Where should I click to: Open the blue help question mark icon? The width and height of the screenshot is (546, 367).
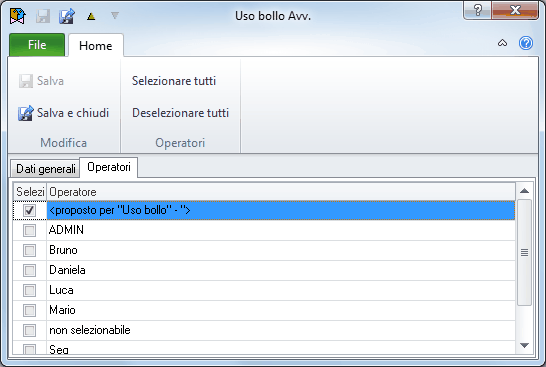click(x=525, y=43)
